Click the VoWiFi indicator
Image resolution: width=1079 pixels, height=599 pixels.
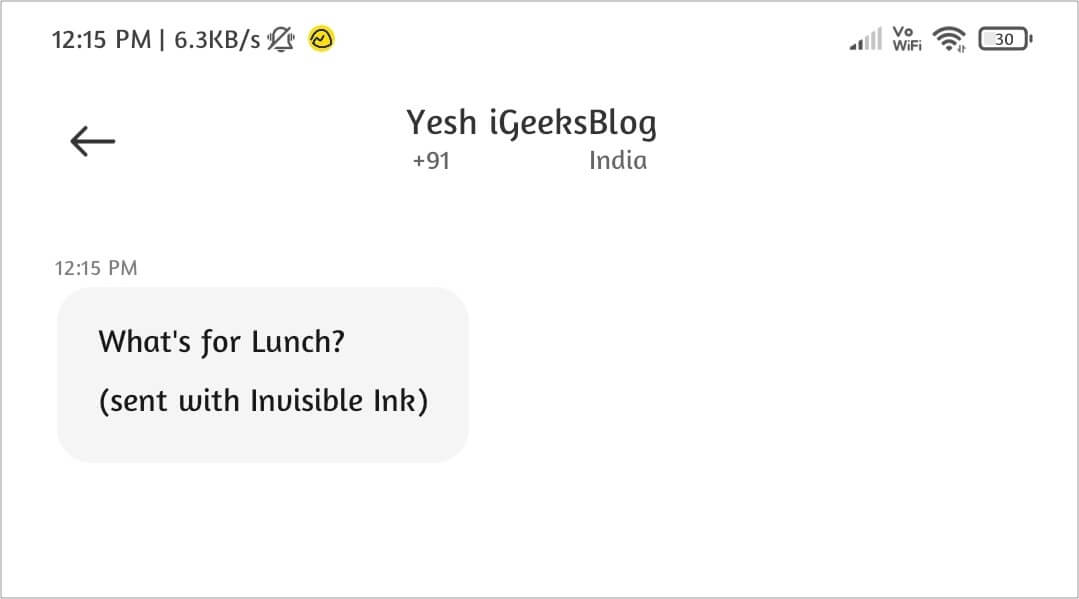click(907, 40)
